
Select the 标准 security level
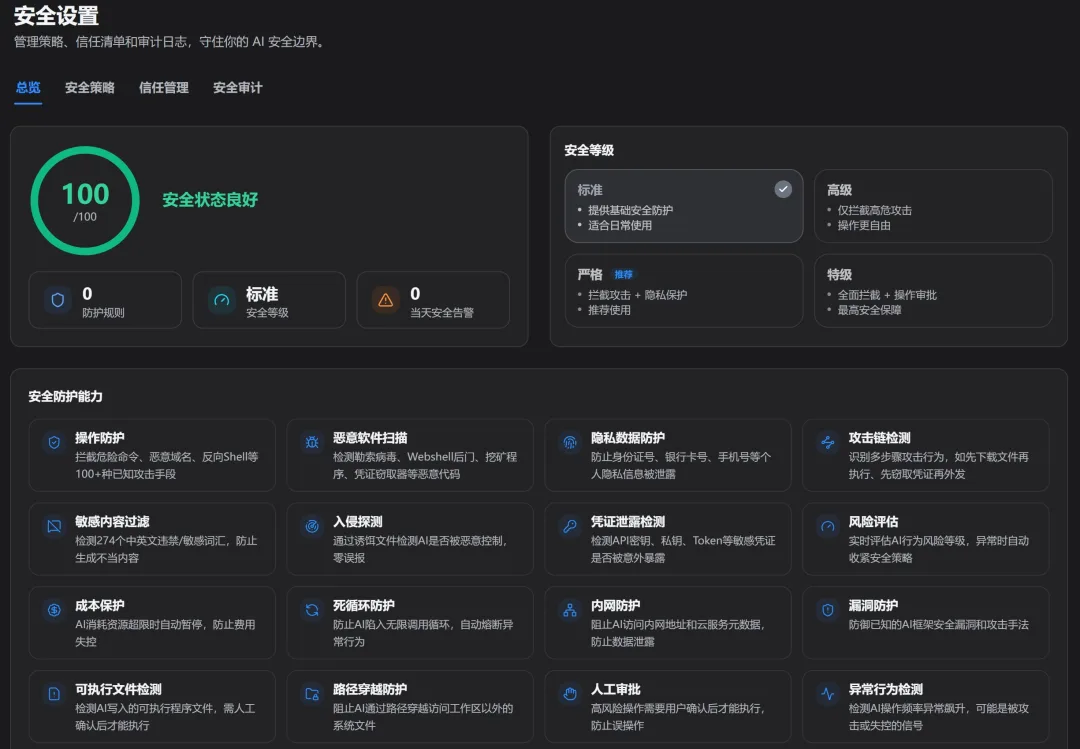[684, 206]
